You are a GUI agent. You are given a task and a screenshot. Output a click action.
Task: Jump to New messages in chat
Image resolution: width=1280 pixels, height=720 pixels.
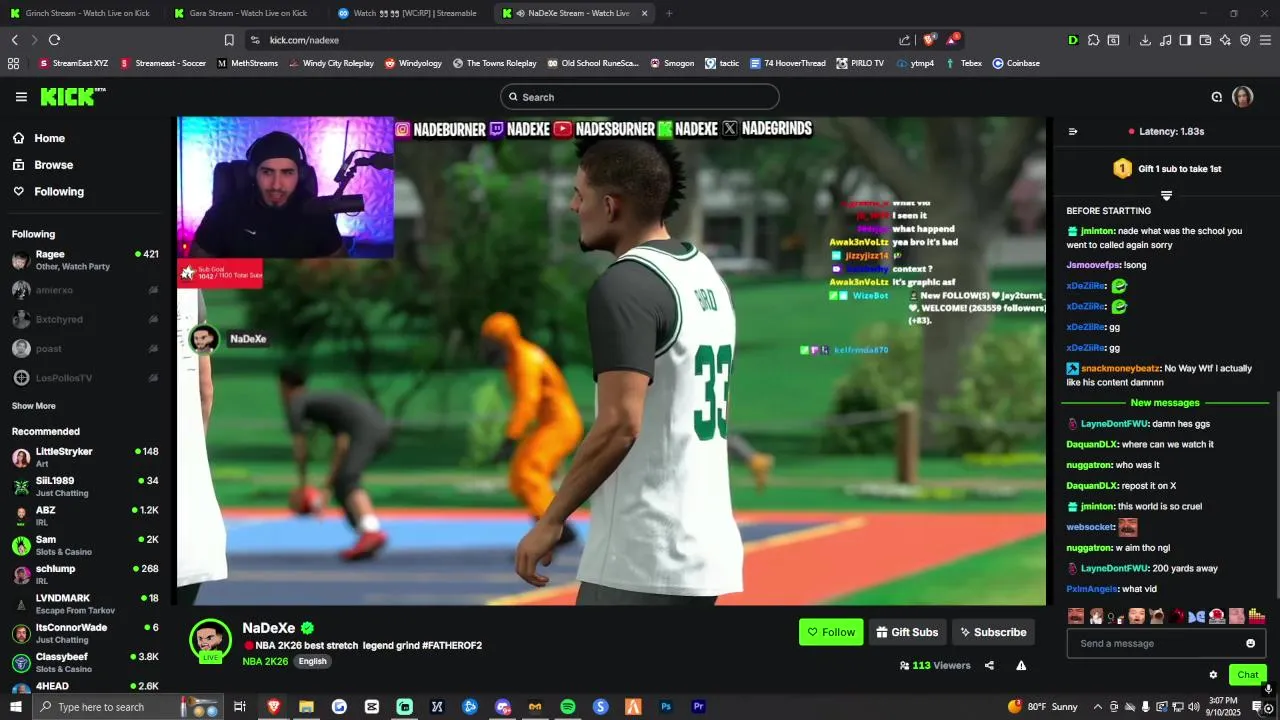coord(1165,403)
